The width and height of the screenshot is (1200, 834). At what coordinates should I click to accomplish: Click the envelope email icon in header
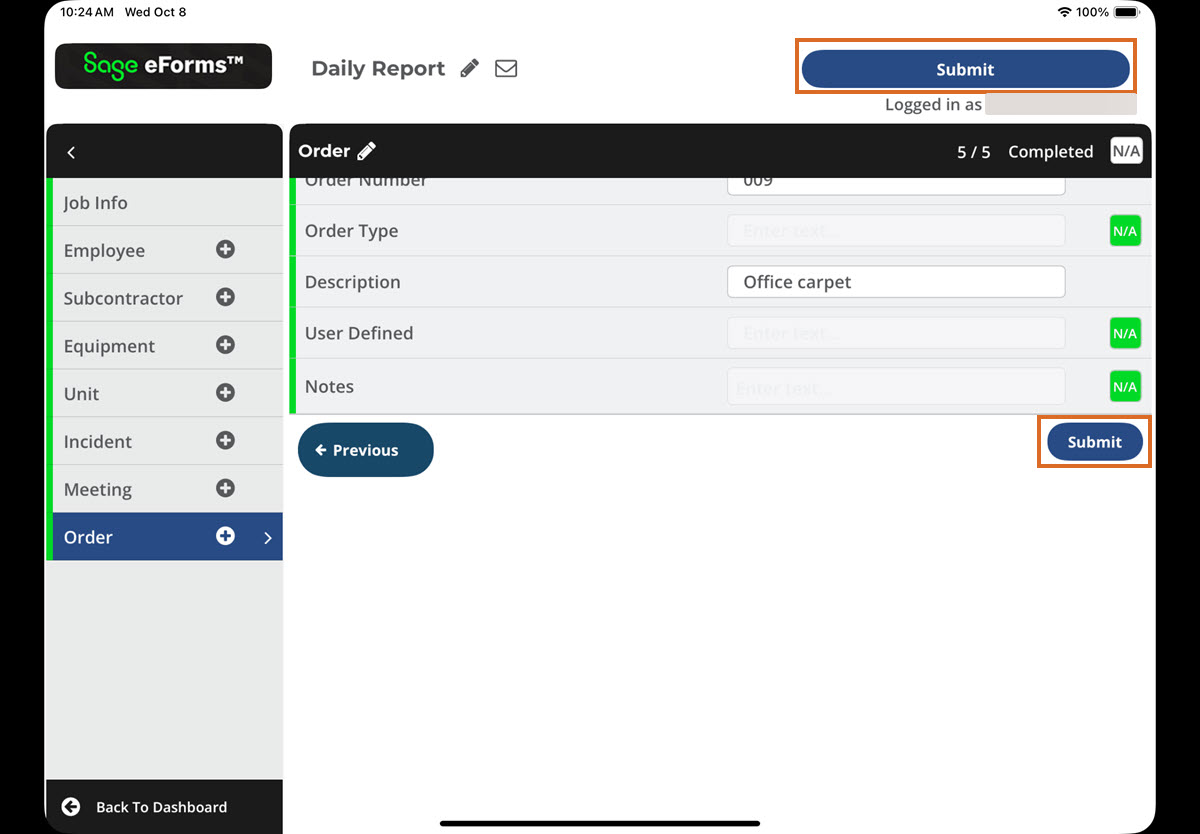tap(506, 69)
